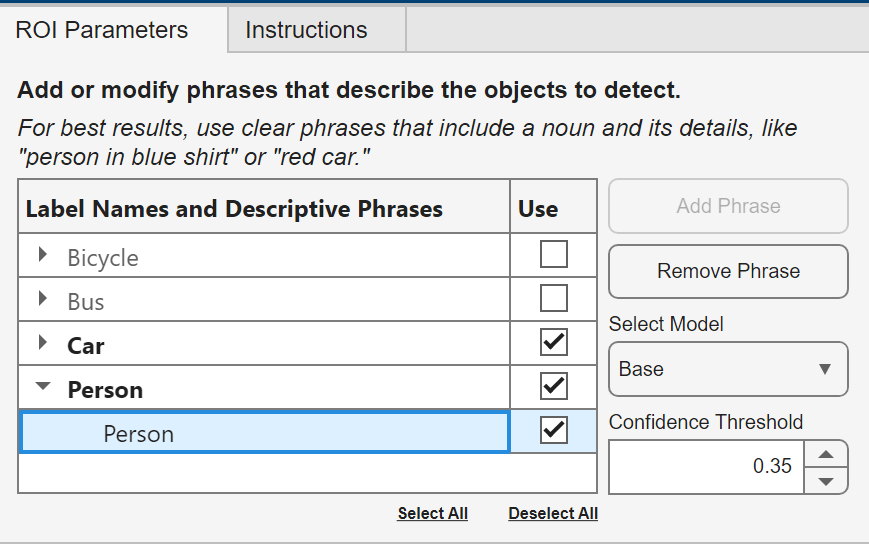869x544 pixels.
Task: Click the Select All link
Action: (x=432, y=514)
